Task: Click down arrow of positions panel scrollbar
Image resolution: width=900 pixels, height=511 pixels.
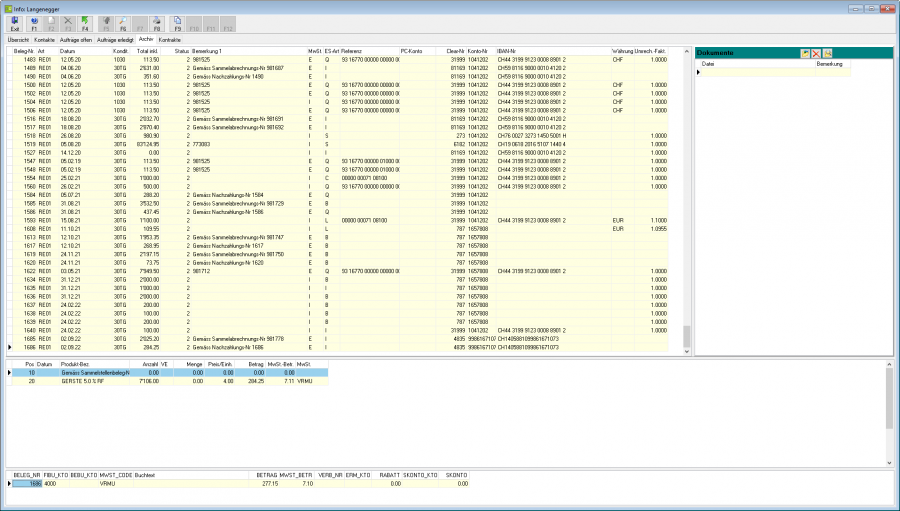Action: point(889,463)
